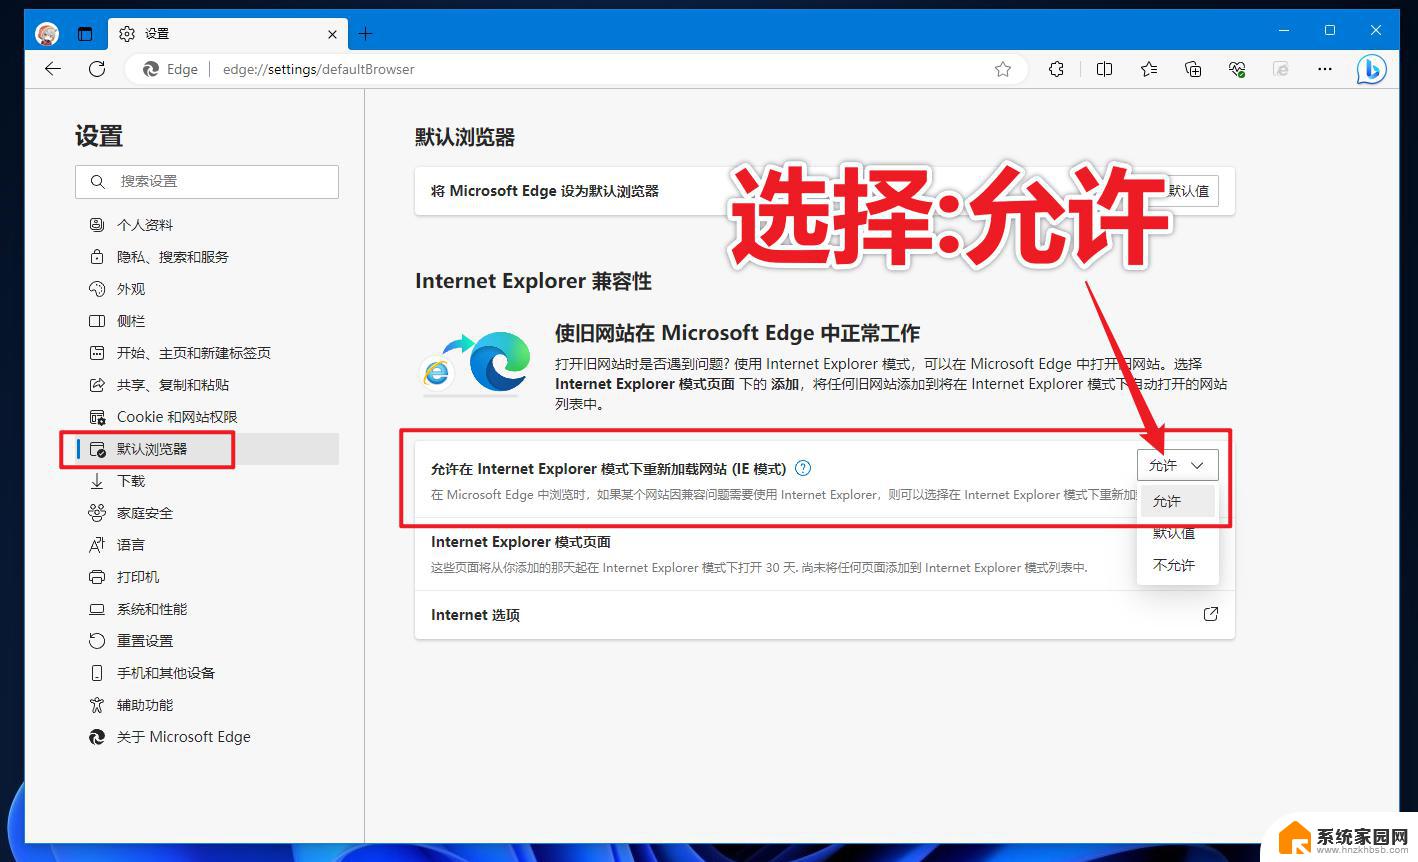The width and height of the screenshot is (1418, 862).
Task: Open a new tab with plus button
Action: pos(365,34)
